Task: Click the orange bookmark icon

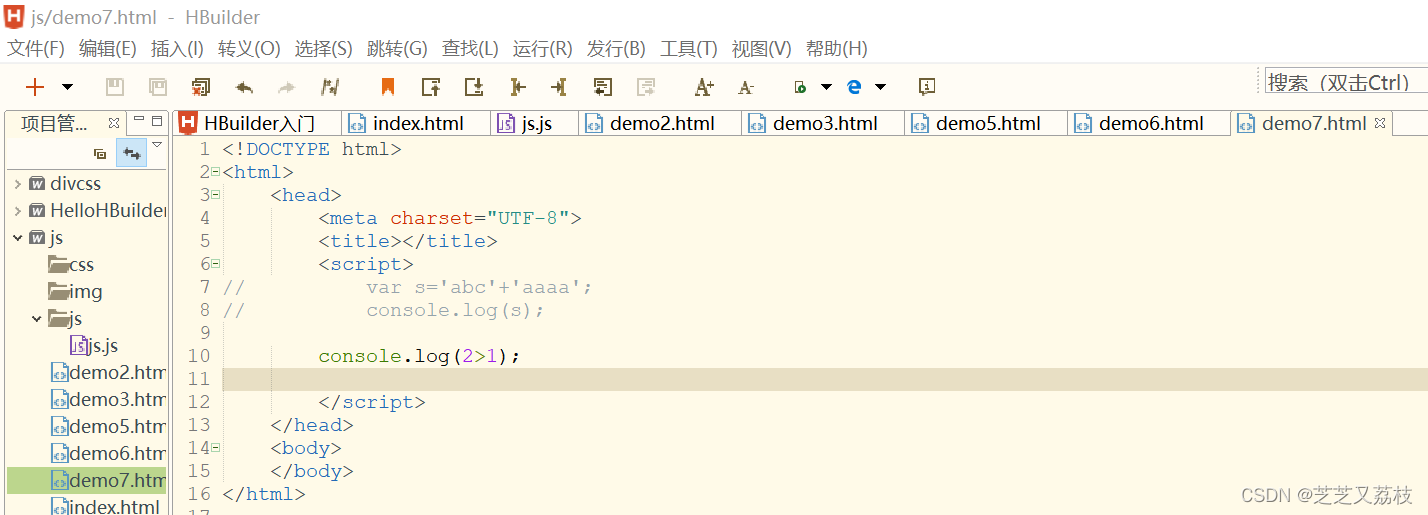Action: pos(388,87)
